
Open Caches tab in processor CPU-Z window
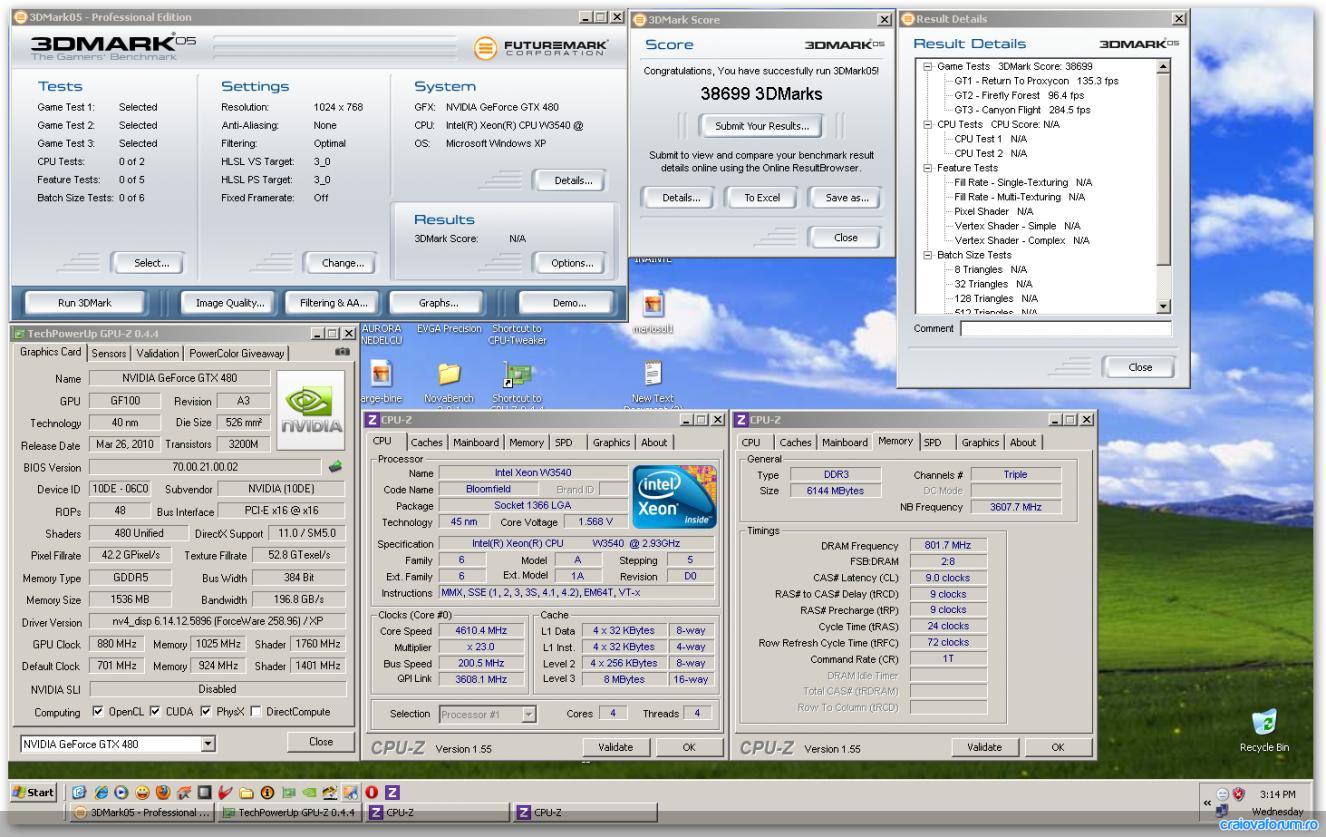(427, 442)
